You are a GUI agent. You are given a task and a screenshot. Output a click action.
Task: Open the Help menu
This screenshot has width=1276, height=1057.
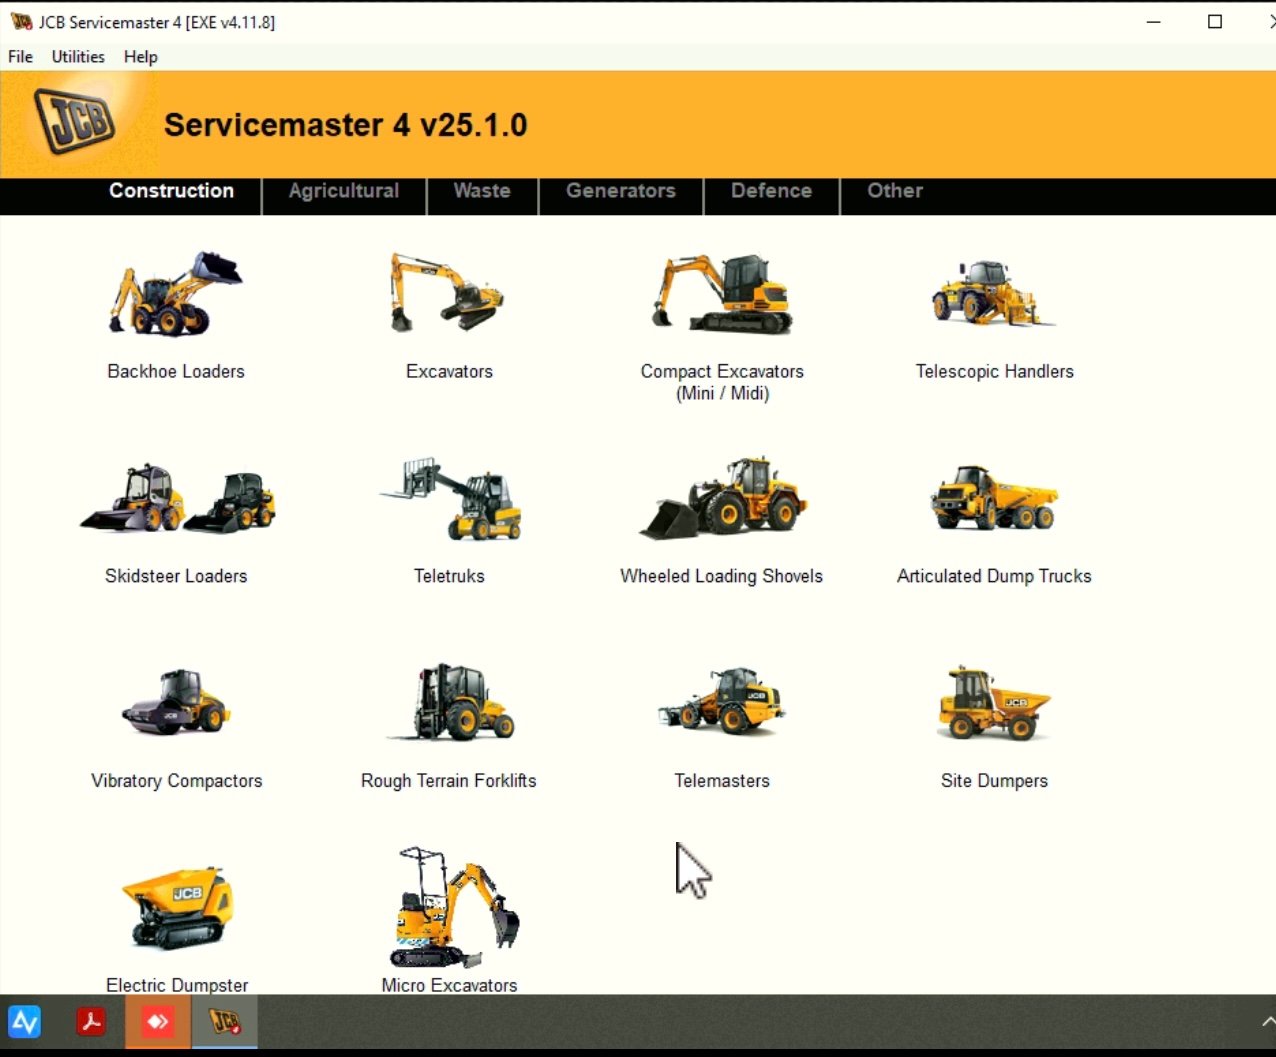pyautogui.click(x=141, y=57)
